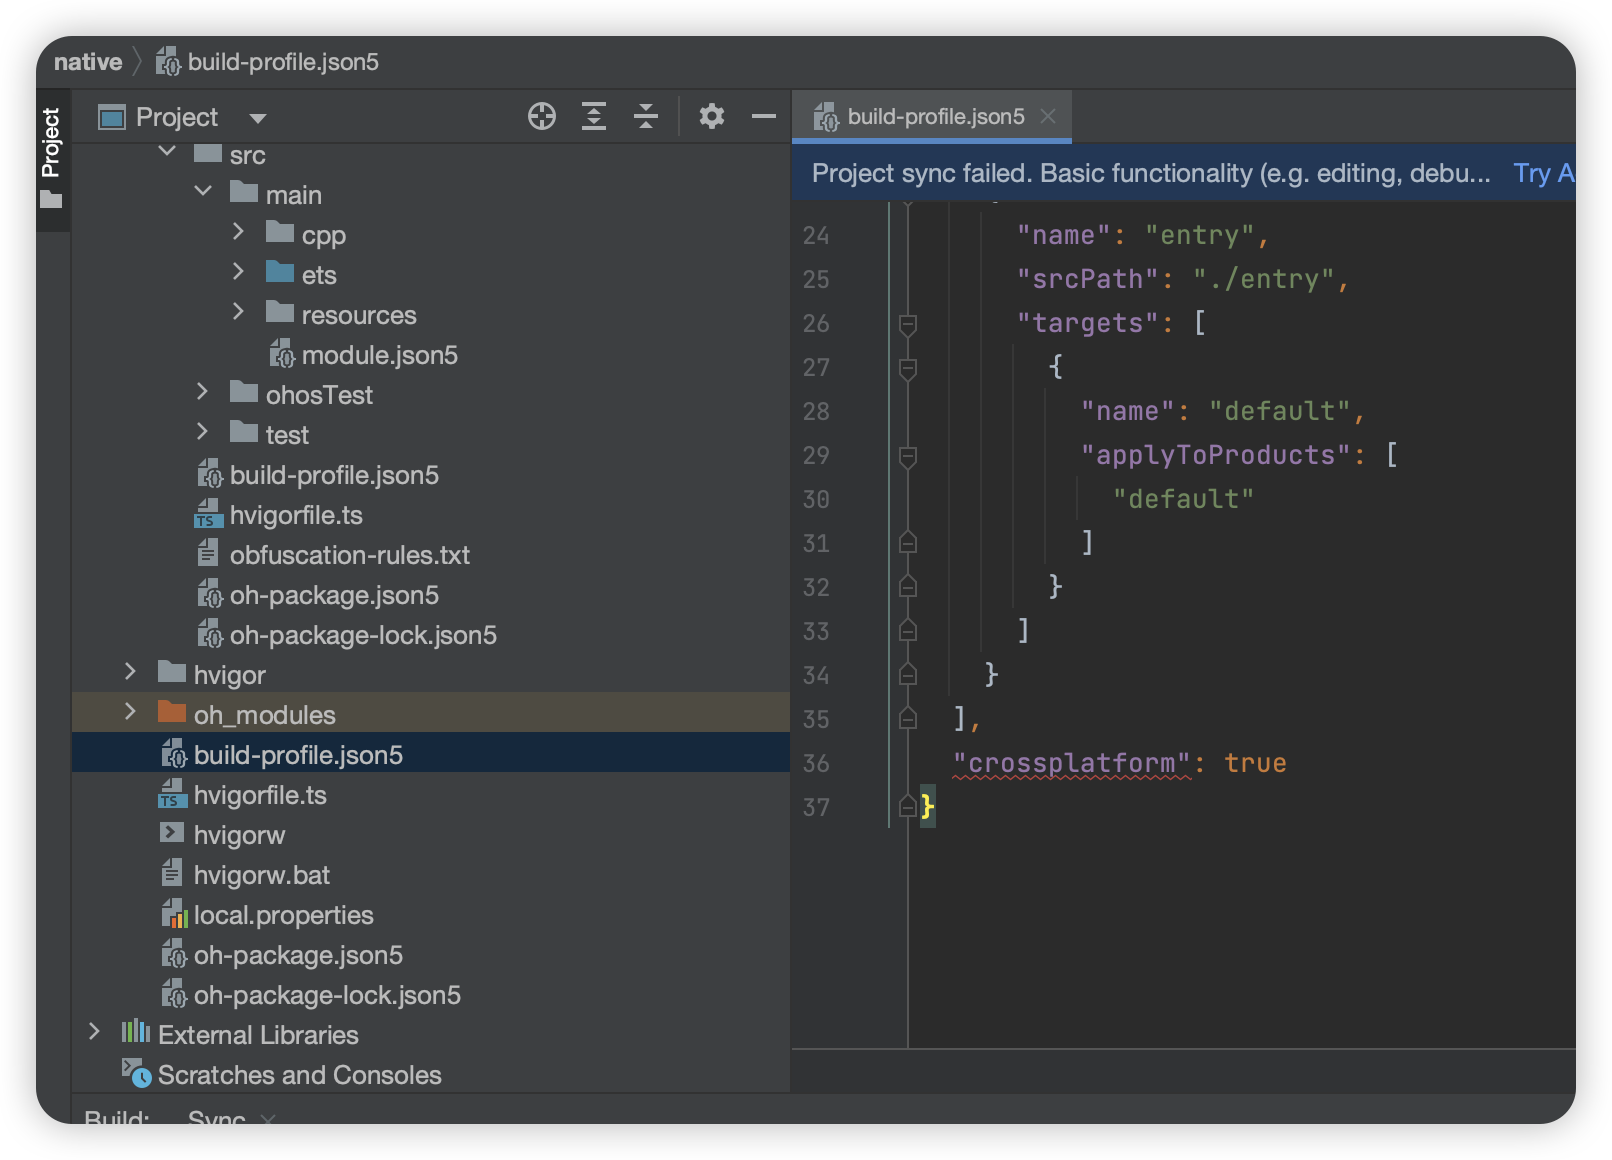Image resolution: width=1612 pixels, height=1160 pixels.
Task: Toggle fold marker at line 29 applyToProducts
Action: click(908, 456)
